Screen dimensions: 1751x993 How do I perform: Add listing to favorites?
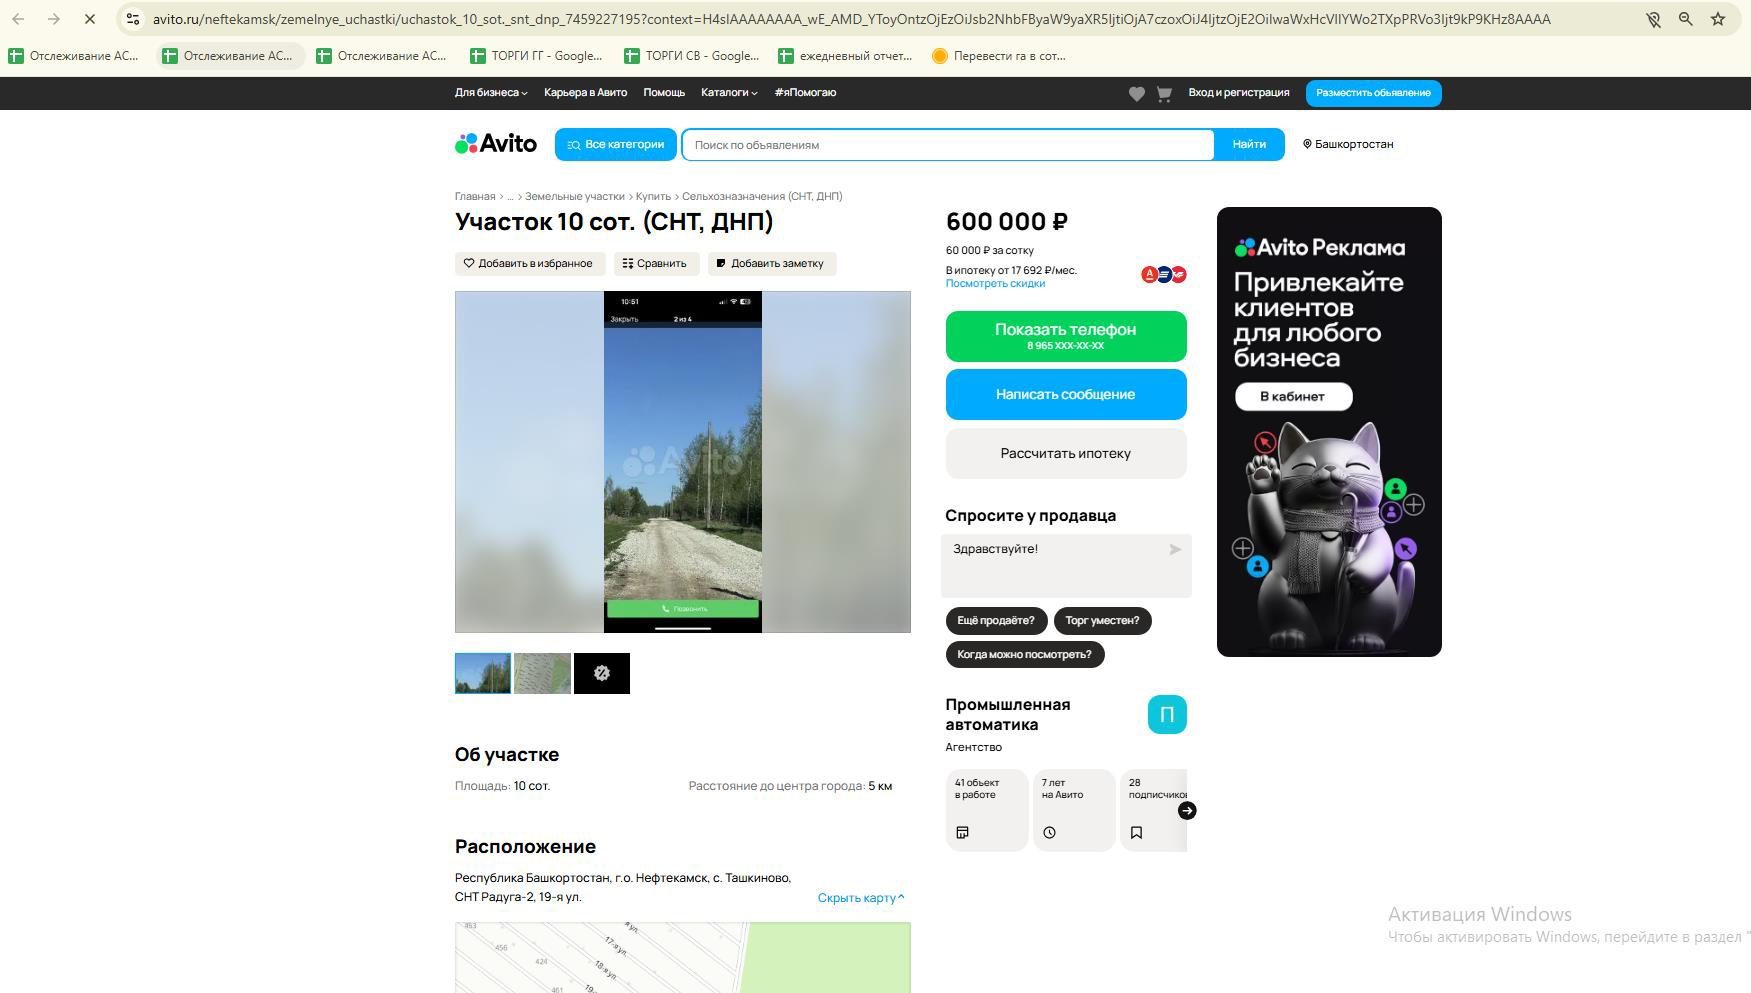click(529, 264)
